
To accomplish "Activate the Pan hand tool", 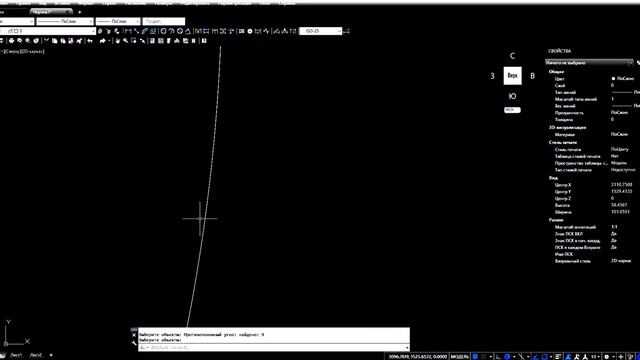I will click(118, 41).
